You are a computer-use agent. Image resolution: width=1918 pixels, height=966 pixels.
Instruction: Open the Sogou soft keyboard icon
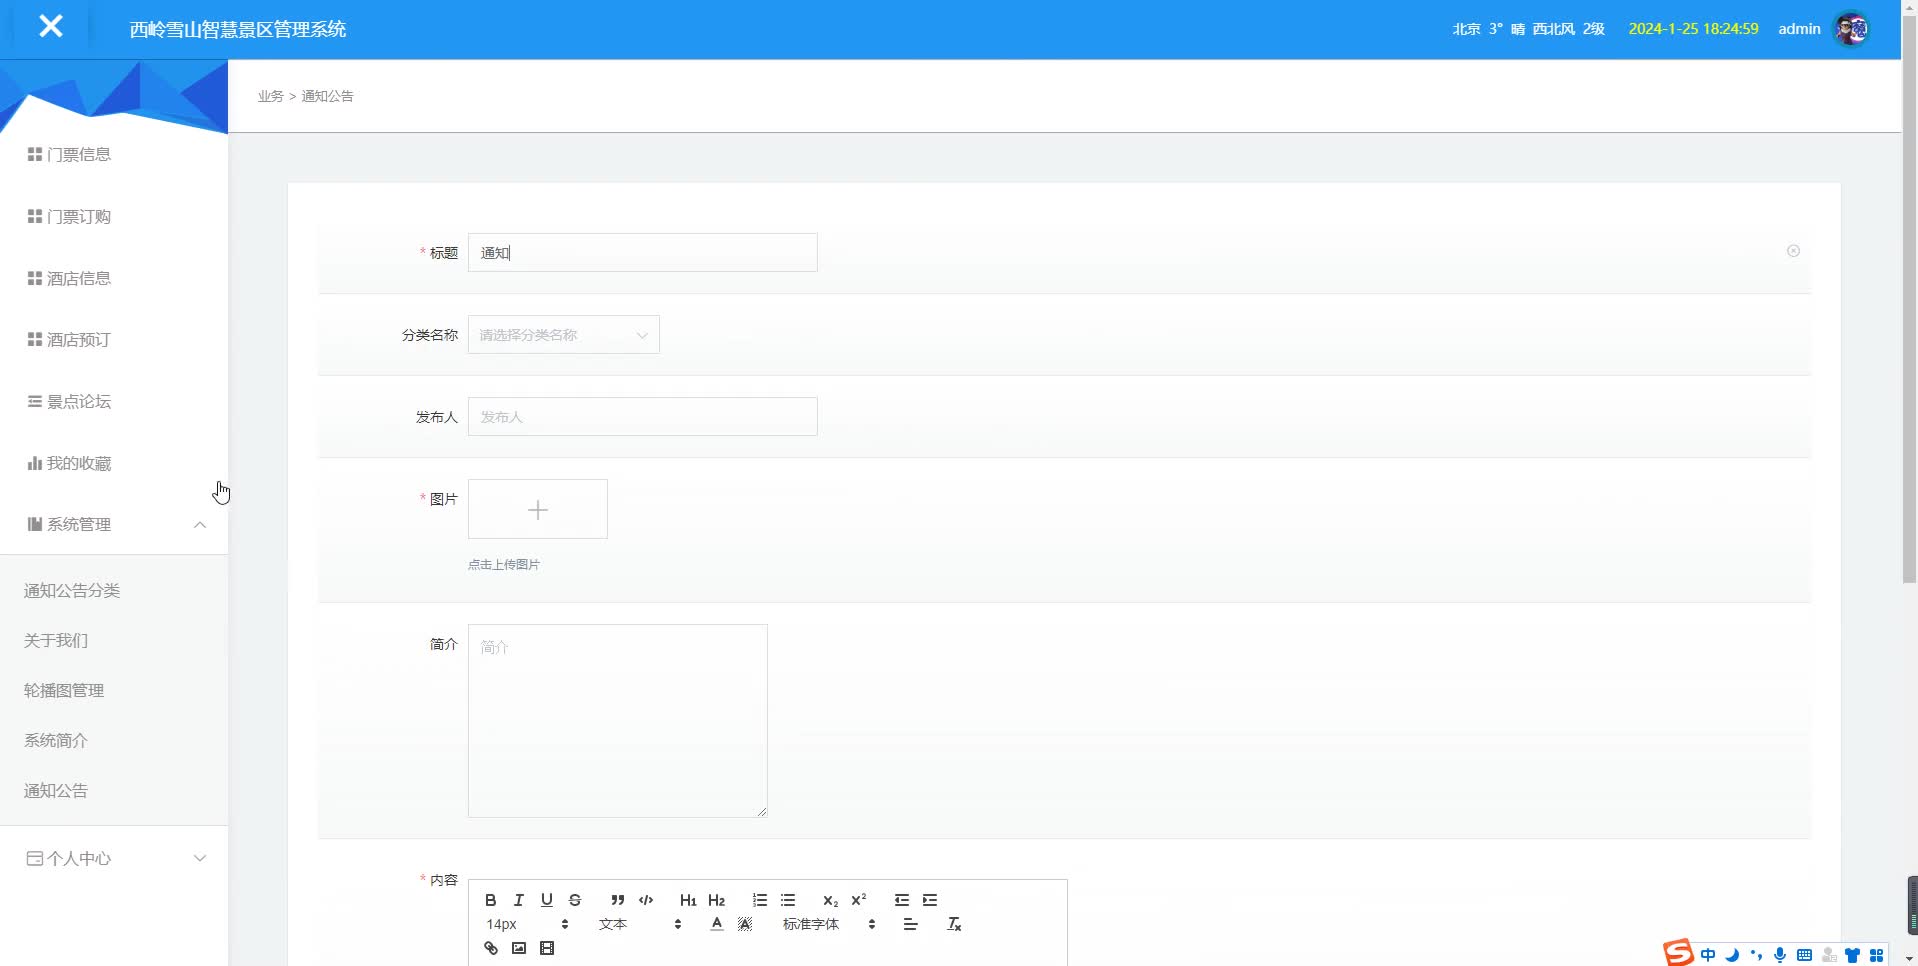click(1804, 955)
